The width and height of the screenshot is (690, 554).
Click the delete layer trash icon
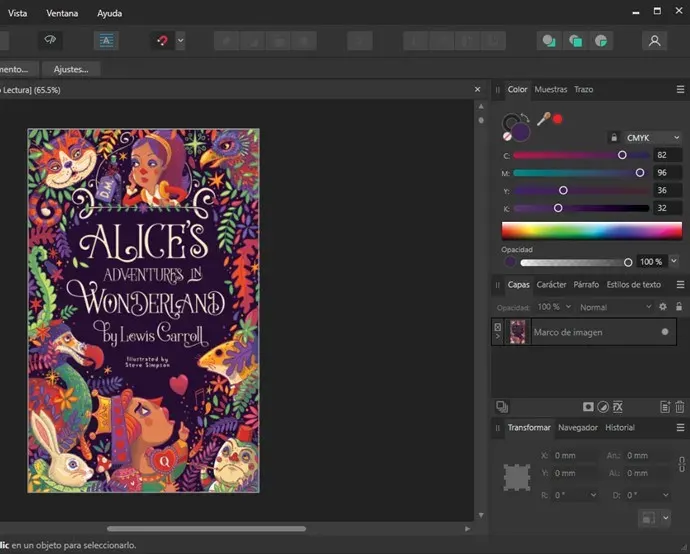click(x=679, y=407)
